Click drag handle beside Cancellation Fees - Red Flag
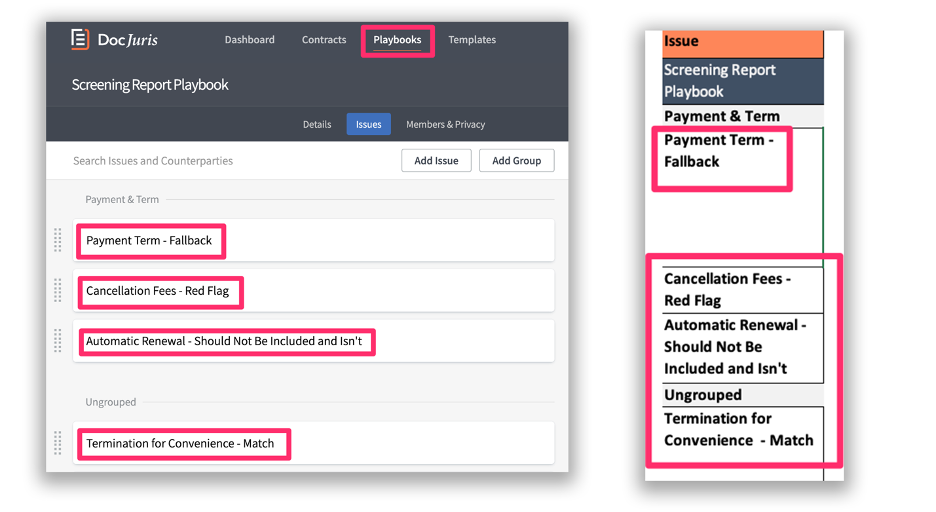This screenshot has height=512, width=936. [x=58, y=291]
